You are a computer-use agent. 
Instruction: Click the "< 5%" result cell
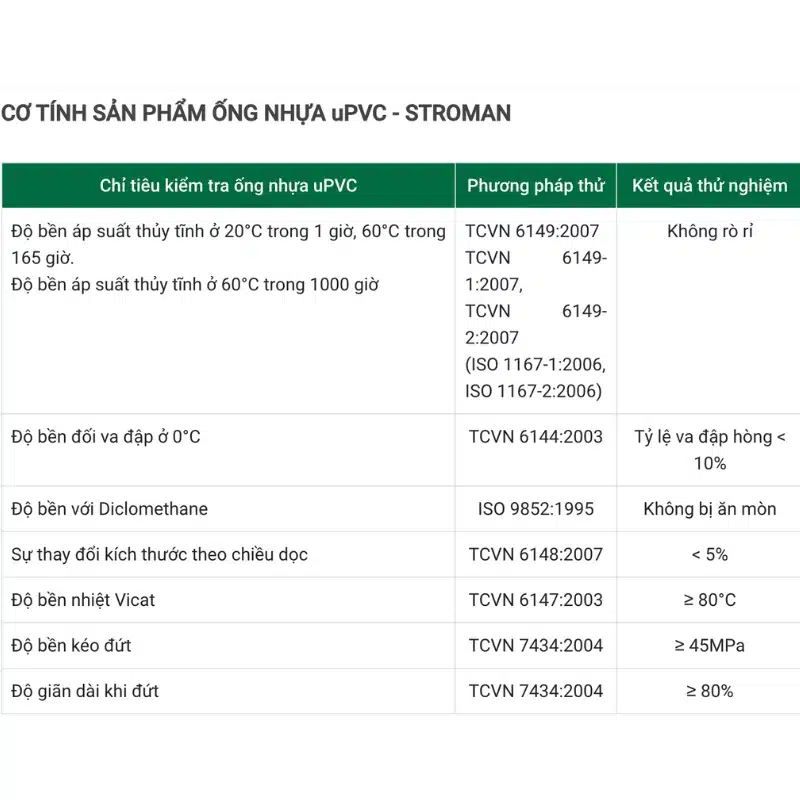[x=709, y=554]
